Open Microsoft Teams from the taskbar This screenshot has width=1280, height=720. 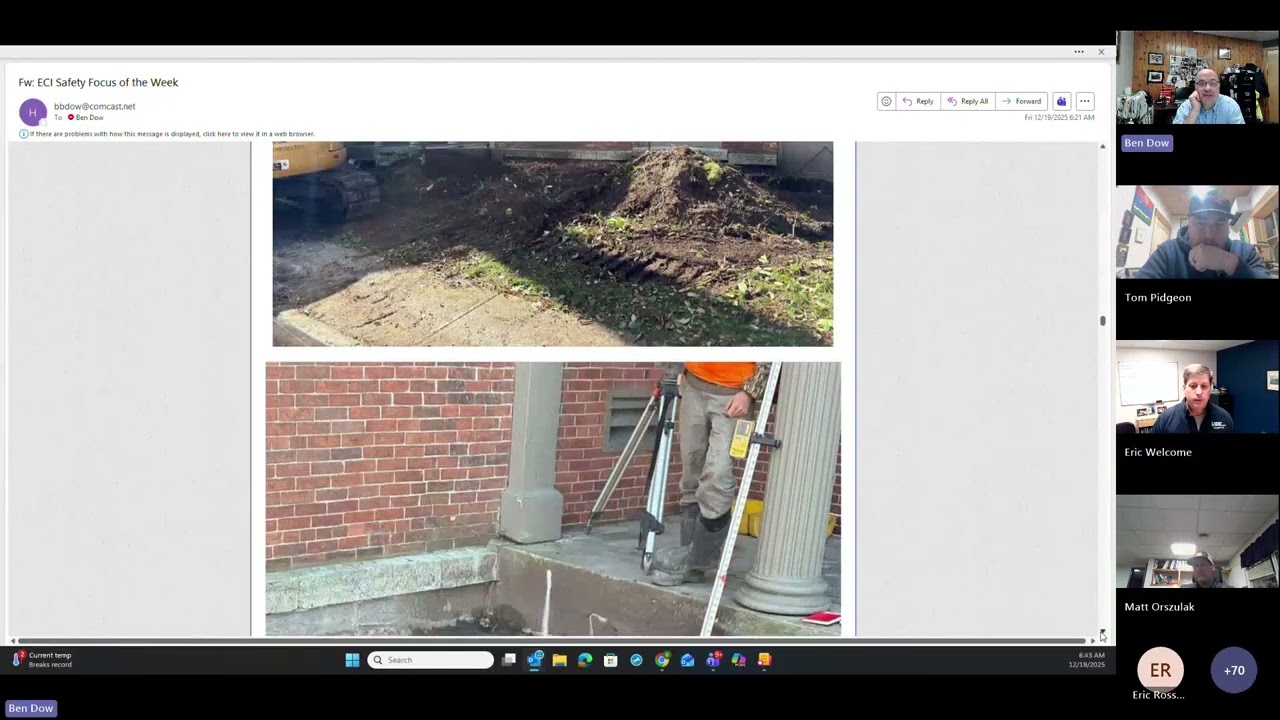[x=713, y=660]
